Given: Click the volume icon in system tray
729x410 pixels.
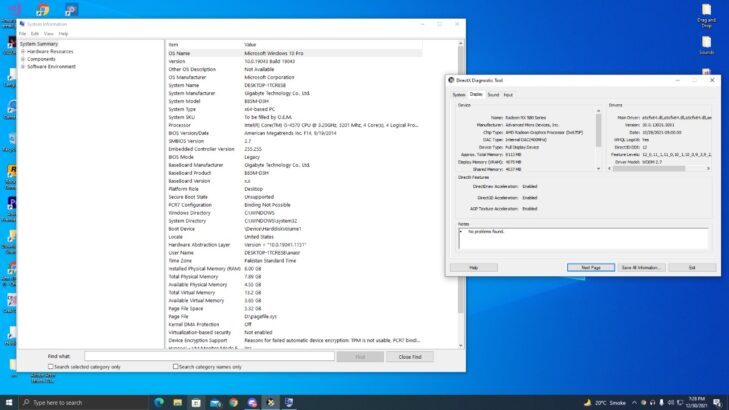Looking at the screenshot, I should tap(670, 403).
